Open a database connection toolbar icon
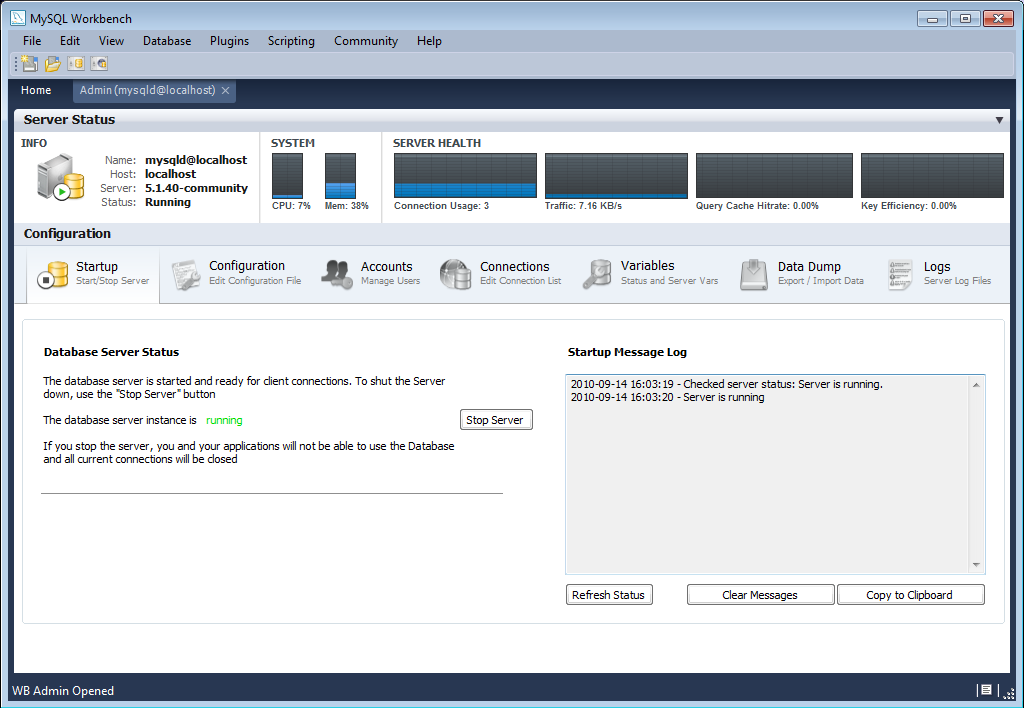Image resolution: width=1024 pixels, height=708 pixels. [76, 63]
